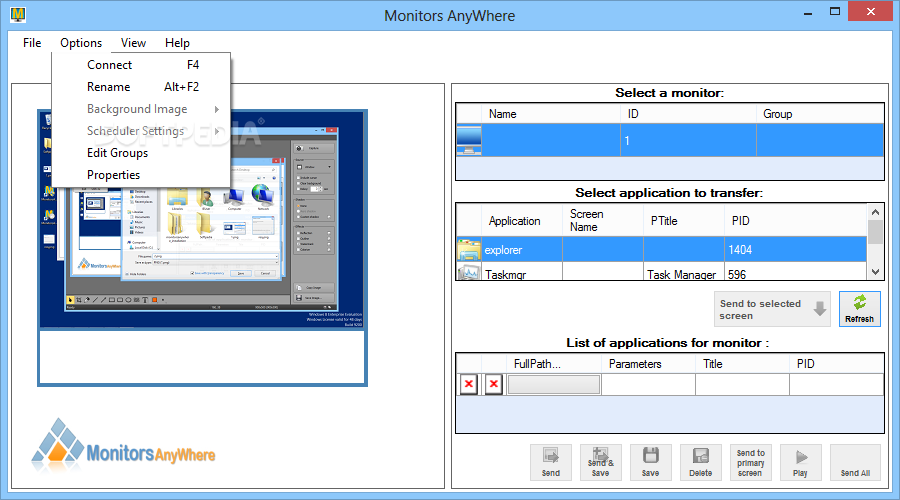Image resolution: width=900 pixels, height=500 pixels.
Task: Click the Send & Save button
Action: click(600, 462)
